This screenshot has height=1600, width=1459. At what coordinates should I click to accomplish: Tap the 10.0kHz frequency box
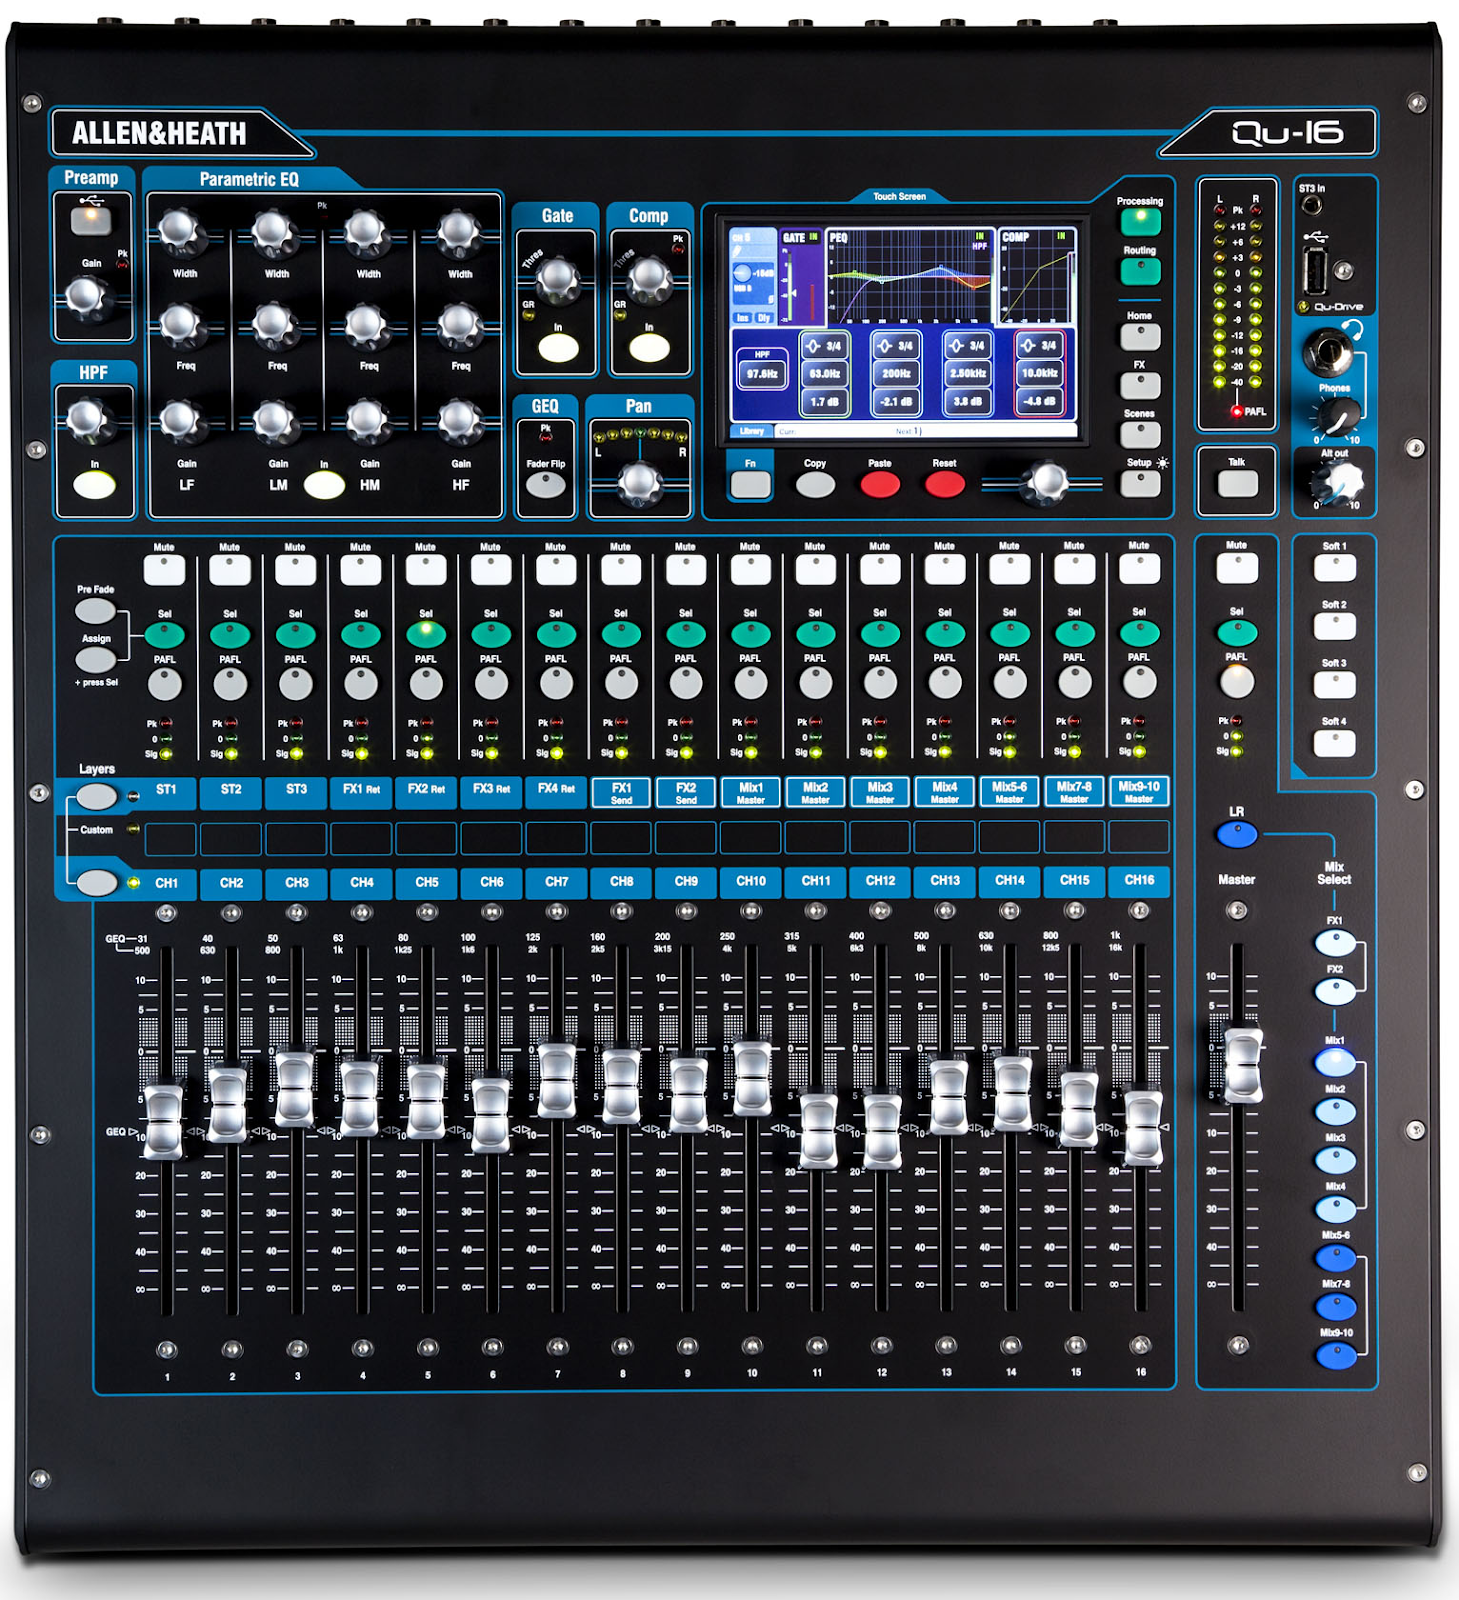(1040, 374)
